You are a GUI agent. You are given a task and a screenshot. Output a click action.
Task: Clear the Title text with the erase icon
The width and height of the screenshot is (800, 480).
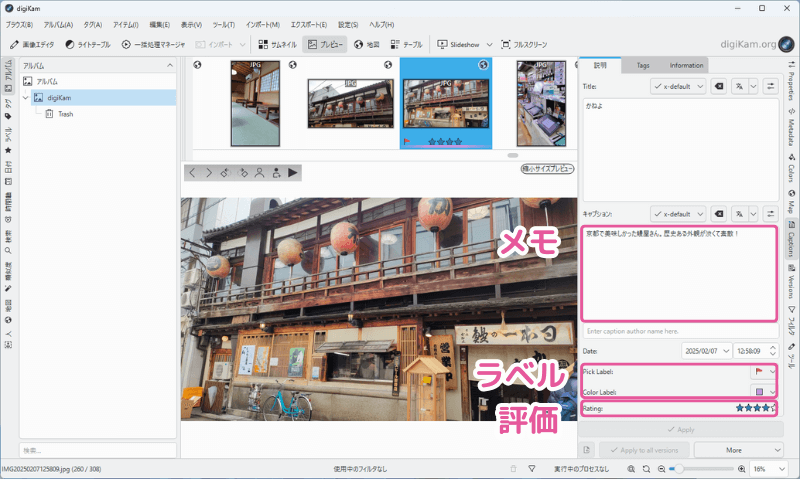(x=719, y=87)
